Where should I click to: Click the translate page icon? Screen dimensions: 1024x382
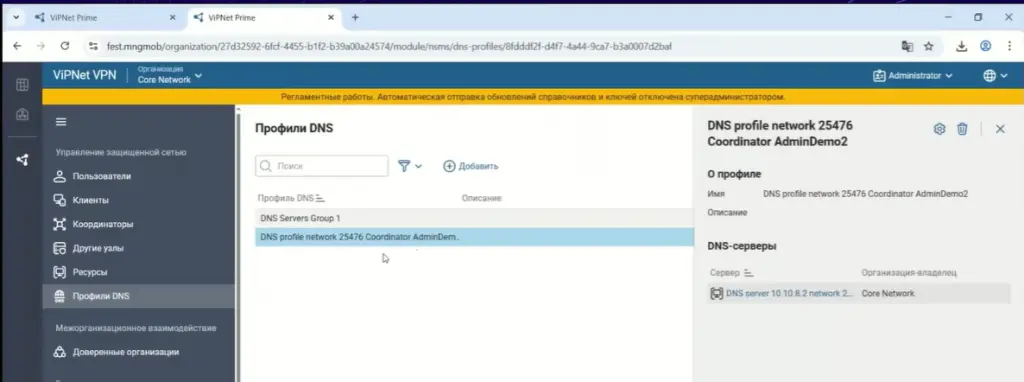pos(906,46)
